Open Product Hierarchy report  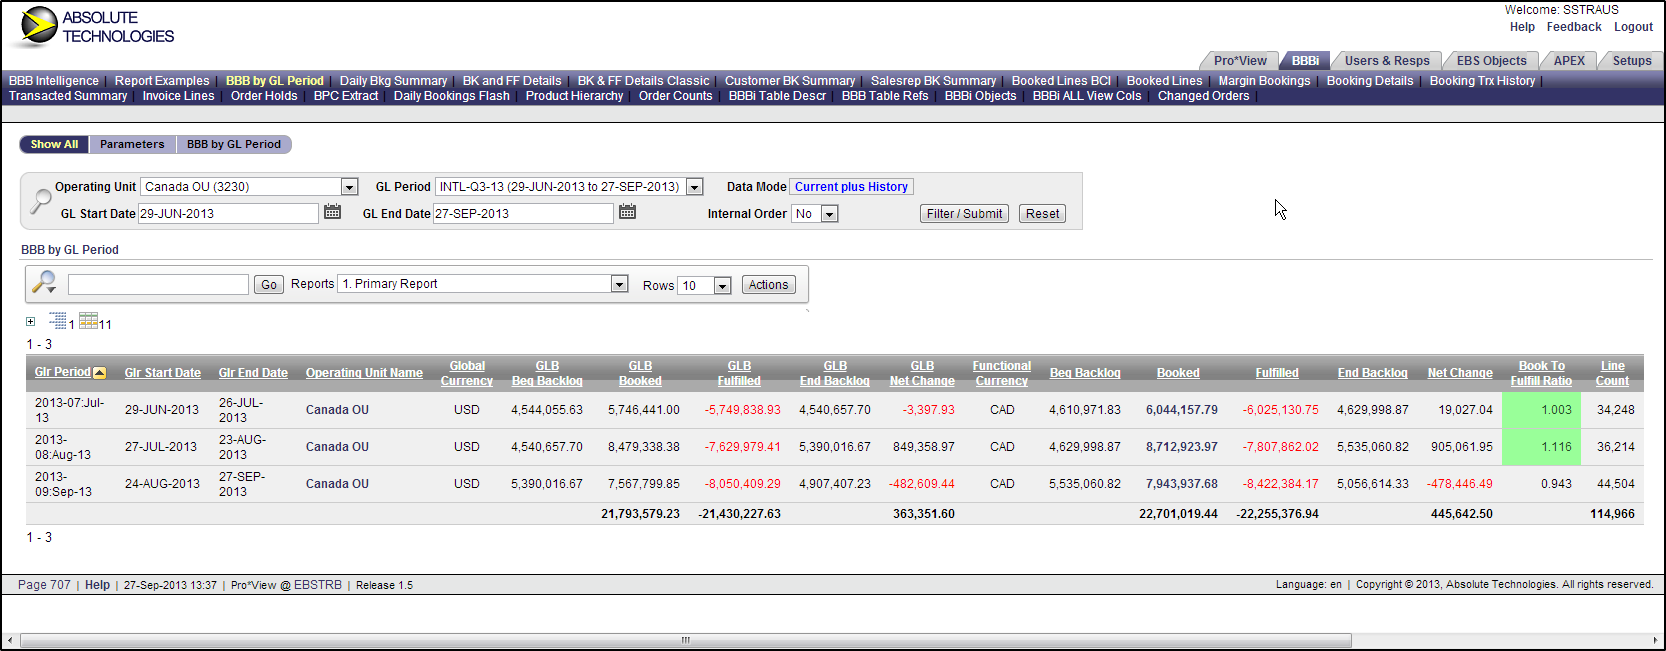pos(574,96)
